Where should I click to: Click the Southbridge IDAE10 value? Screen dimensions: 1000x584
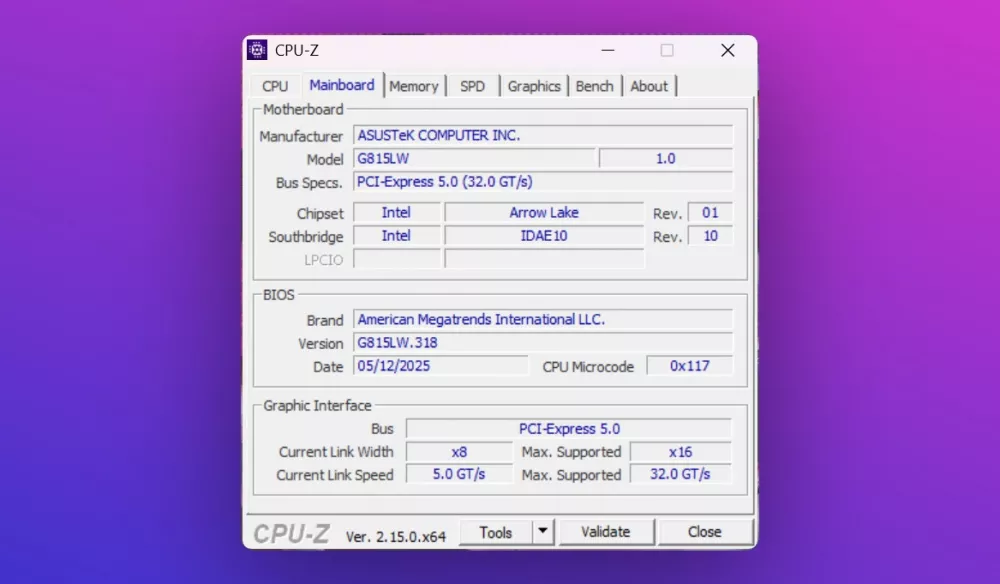point(543,236)
